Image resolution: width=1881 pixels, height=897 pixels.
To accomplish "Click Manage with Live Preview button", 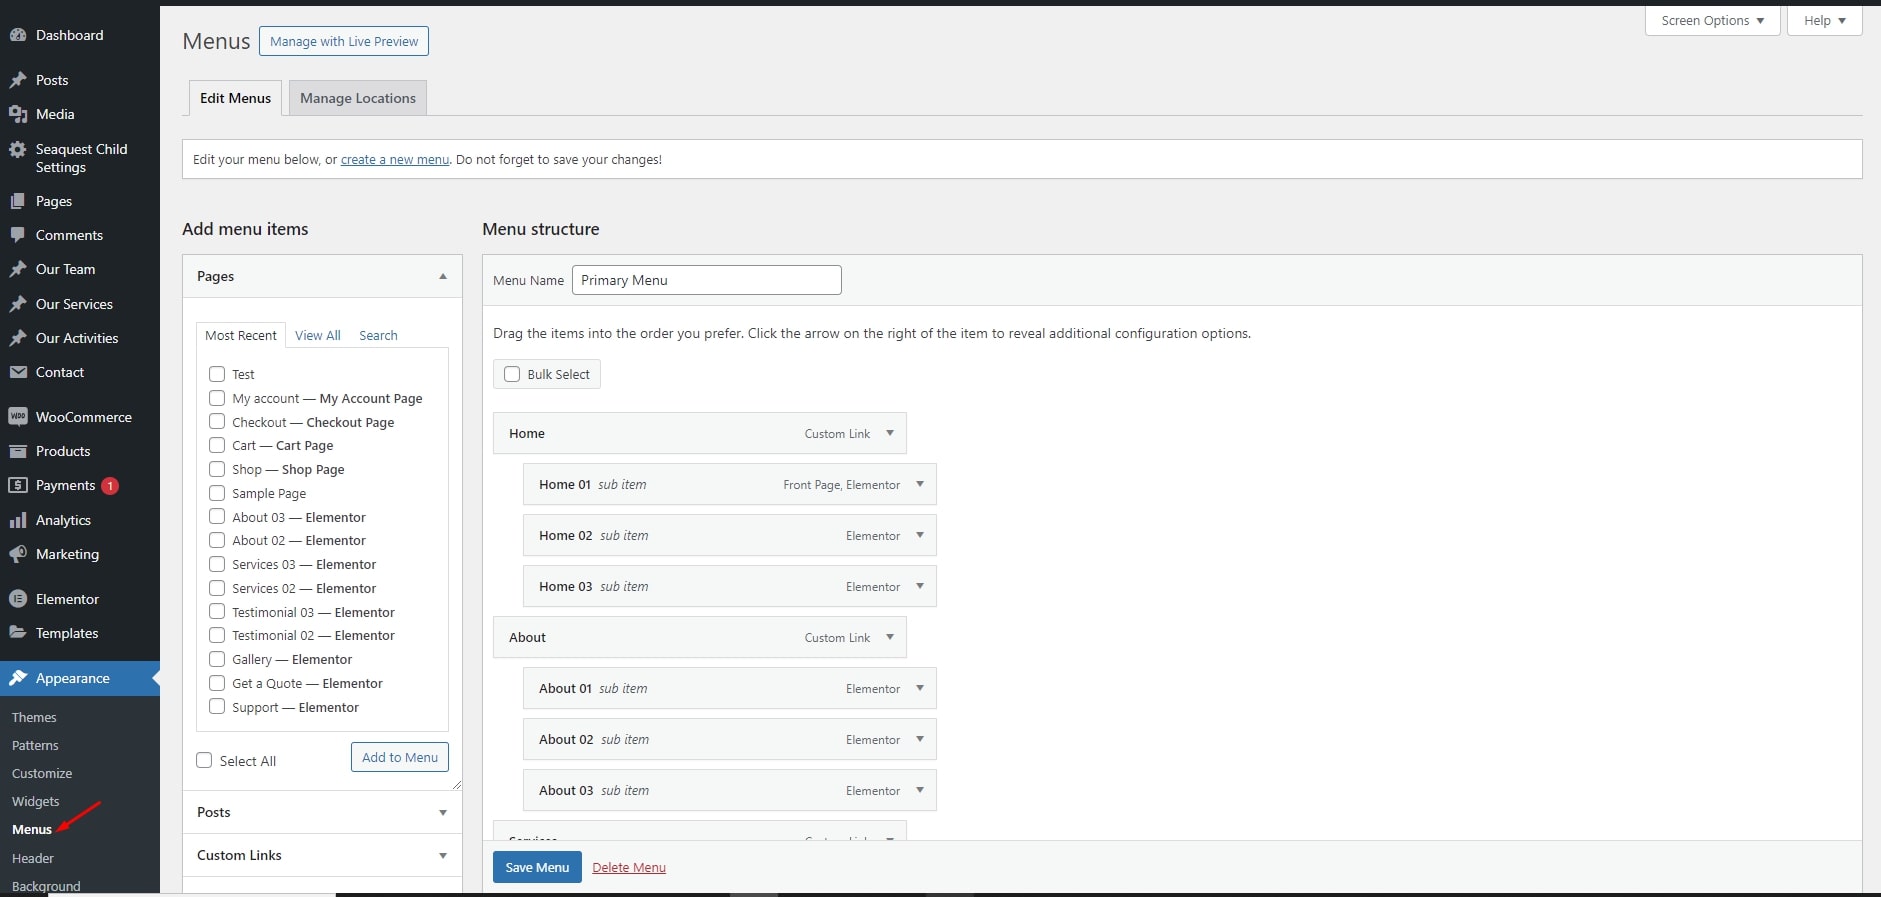I will [x=344, y=41].
